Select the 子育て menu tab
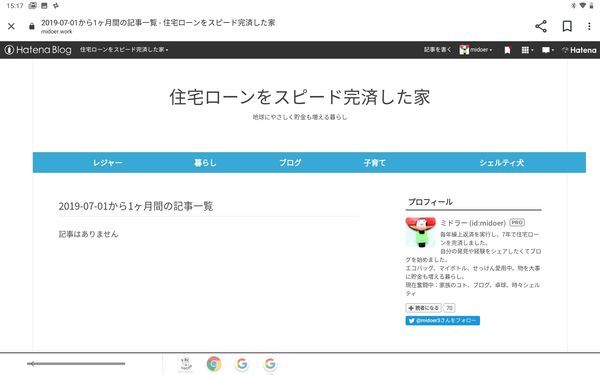600x375 pixels. [x=375, y=163]
